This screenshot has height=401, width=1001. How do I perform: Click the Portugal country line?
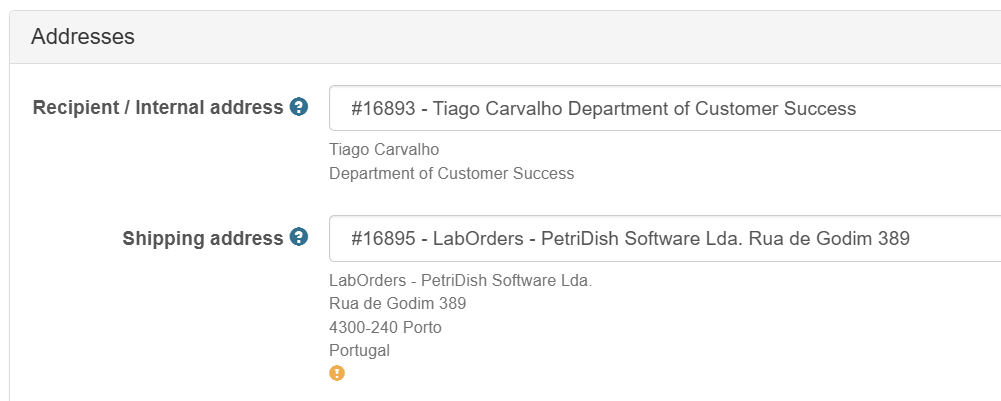pos(359,351)
